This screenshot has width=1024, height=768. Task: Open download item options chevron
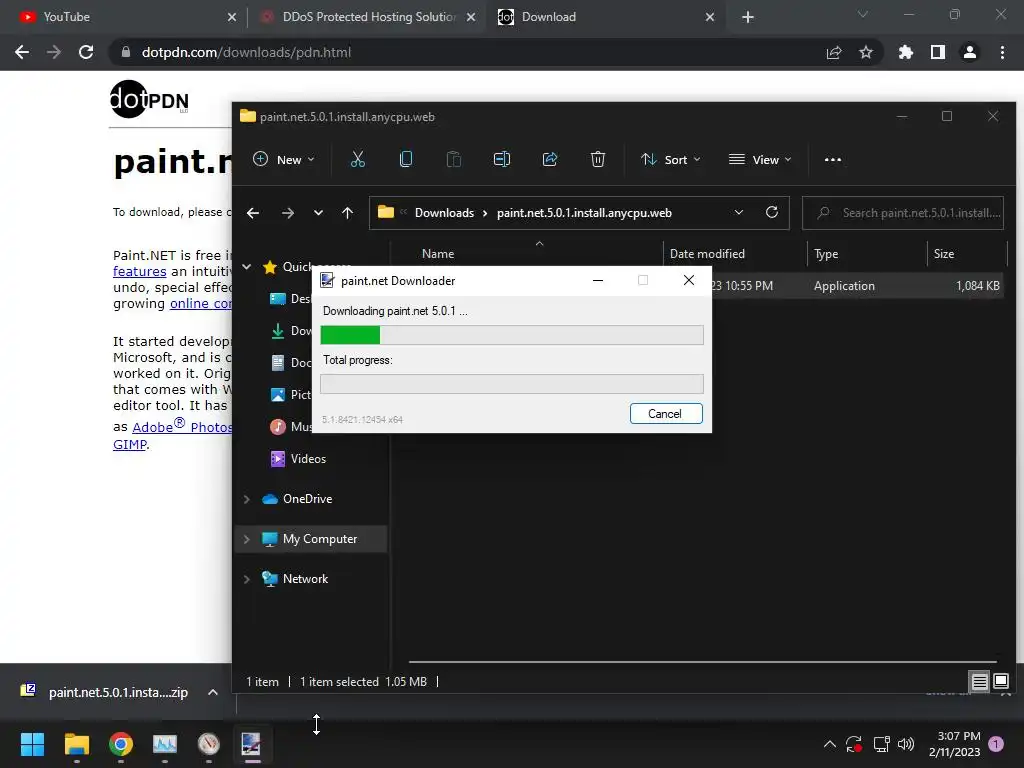coord(213,692)
